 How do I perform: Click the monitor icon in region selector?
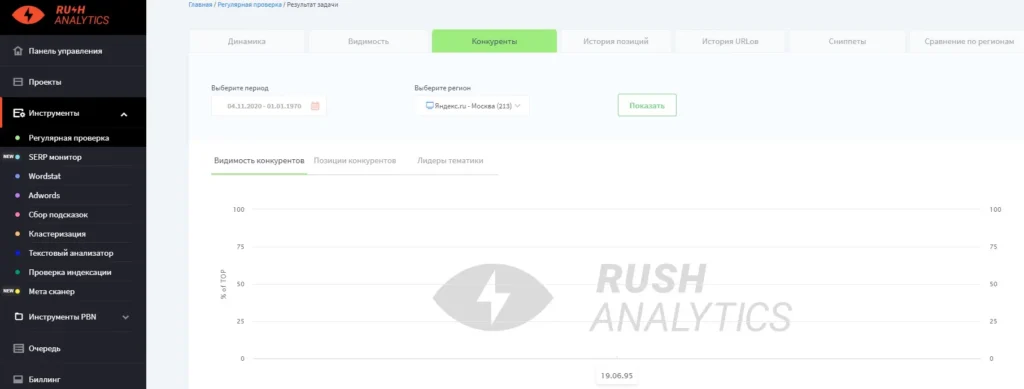click(430, 105)
